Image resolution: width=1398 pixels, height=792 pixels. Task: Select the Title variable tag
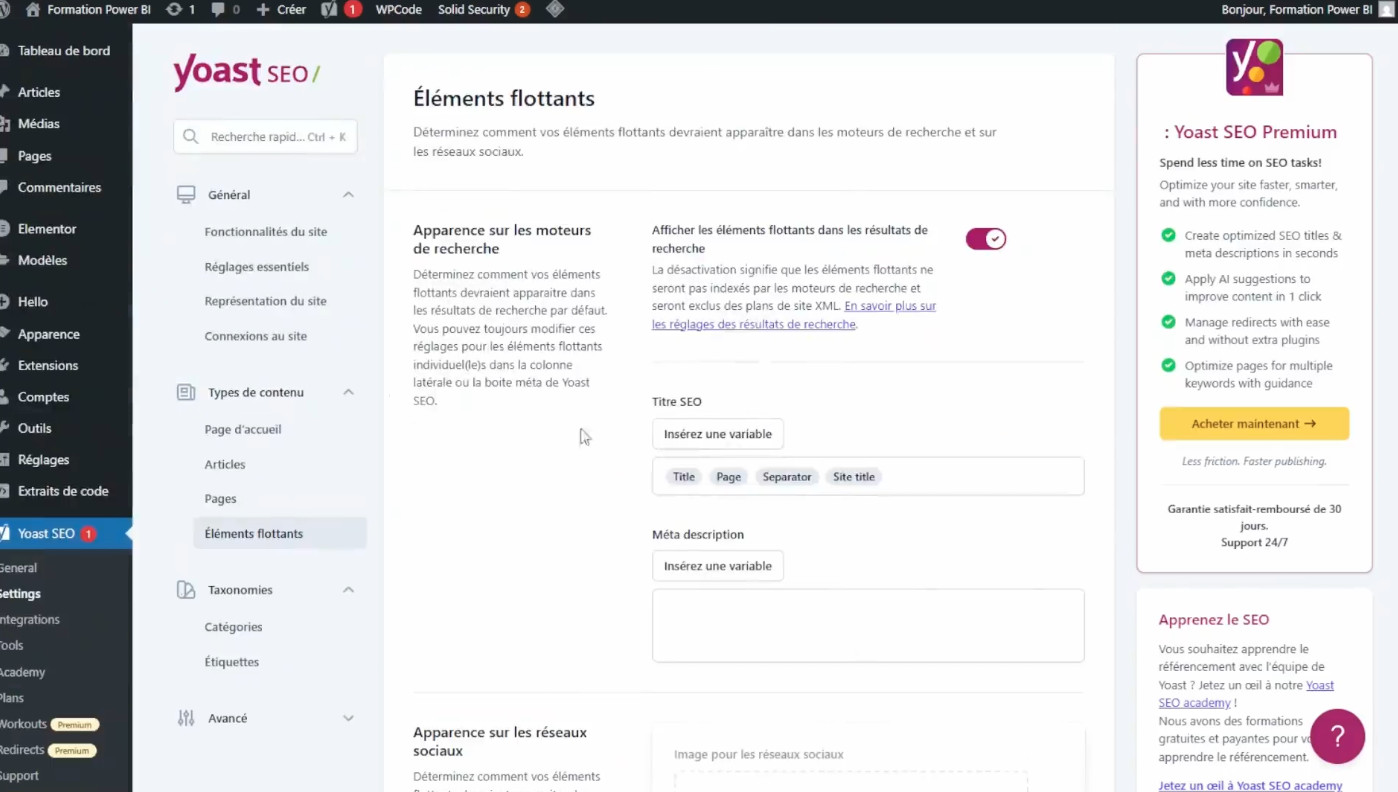684,477
